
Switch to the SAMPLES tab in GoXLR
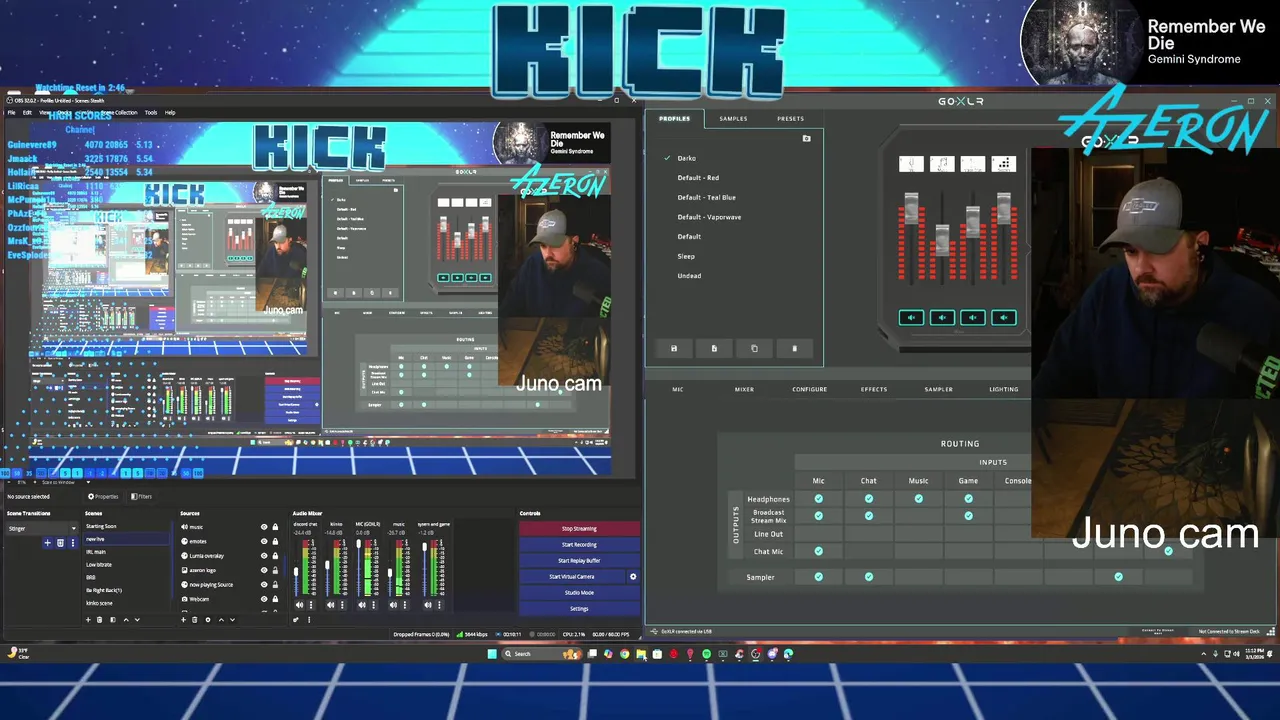733,118
